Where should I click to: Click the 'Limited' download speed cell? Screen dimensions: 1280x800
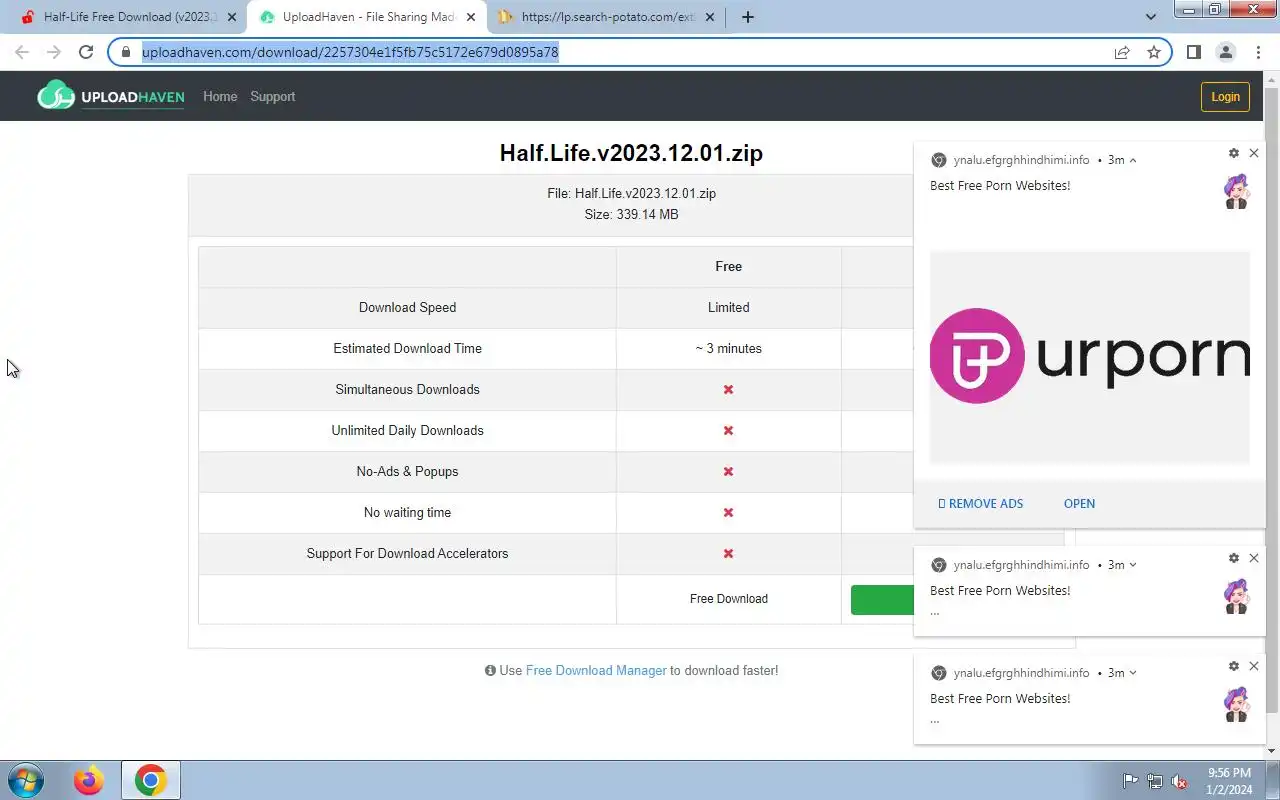(729, 308)
